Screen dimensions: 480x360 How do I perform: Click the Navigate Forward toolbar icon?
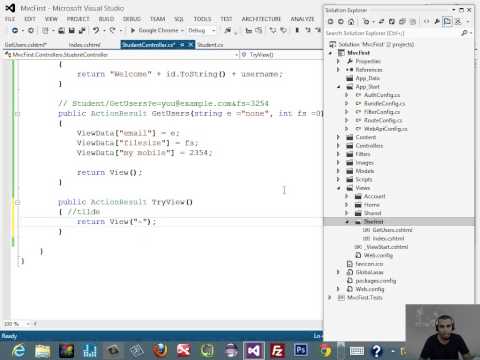point(31,30)
